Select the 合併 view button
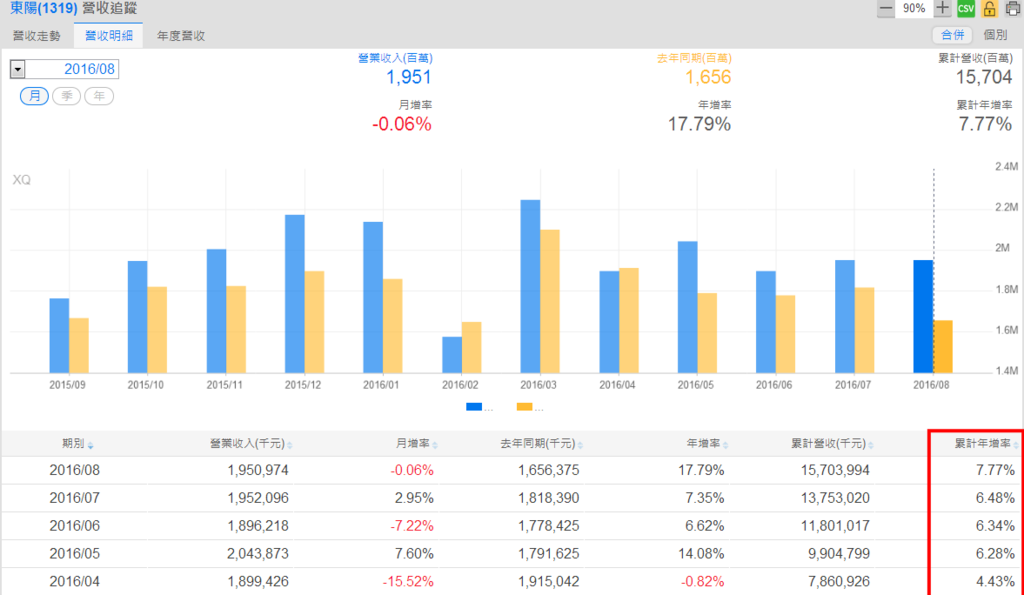1024x595 pixels. pyautogui.click(x=952, y=35)
